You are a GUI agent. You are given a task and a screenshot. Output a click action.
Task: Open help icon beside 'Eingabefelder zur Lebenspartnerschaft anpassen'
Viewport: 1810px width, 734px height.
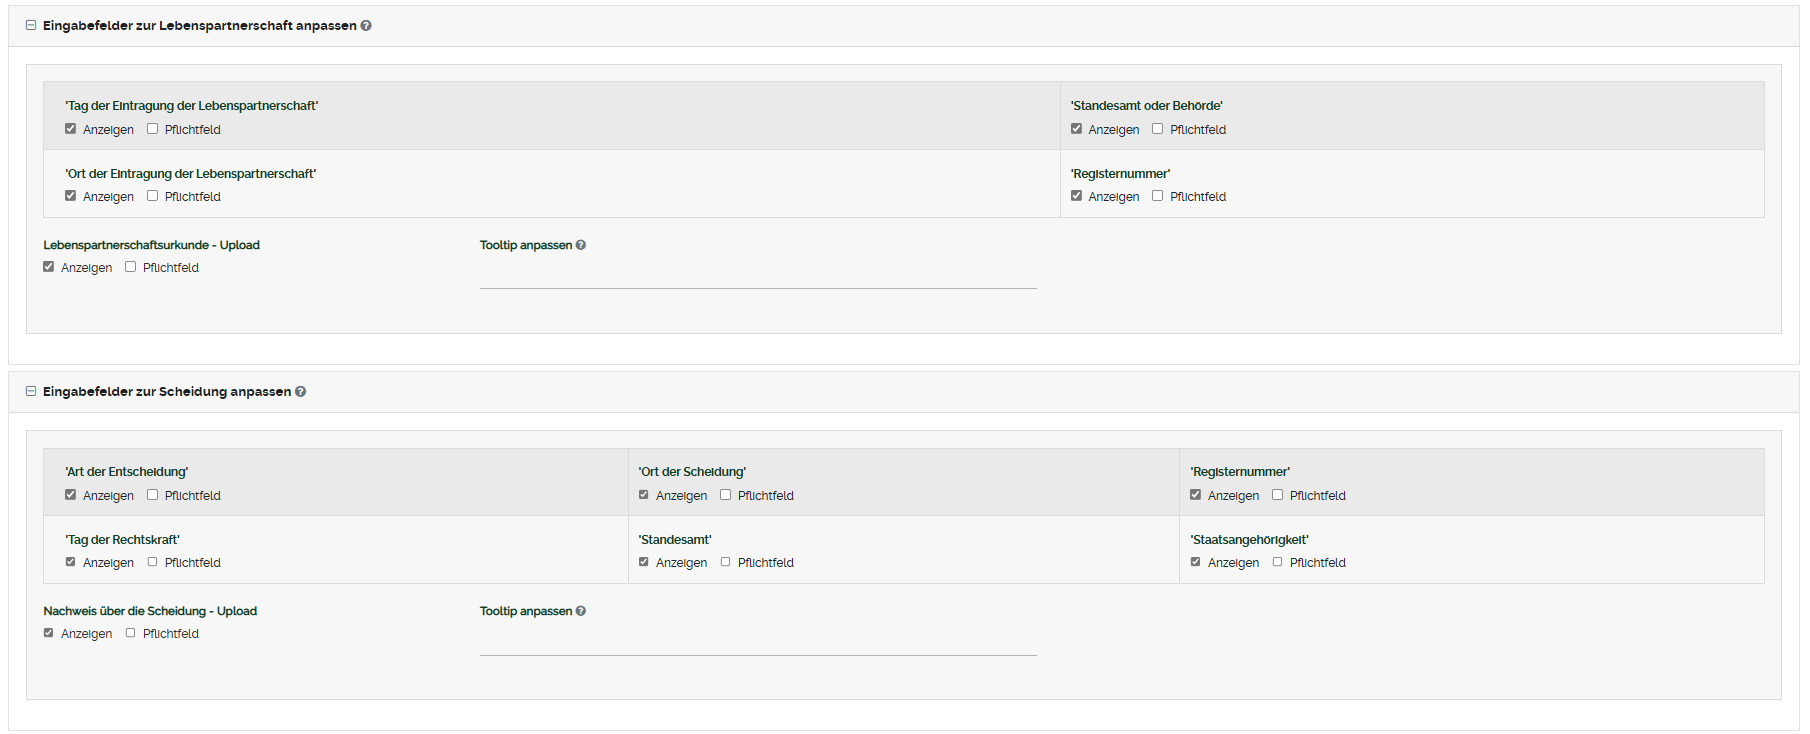click(366, 26)
